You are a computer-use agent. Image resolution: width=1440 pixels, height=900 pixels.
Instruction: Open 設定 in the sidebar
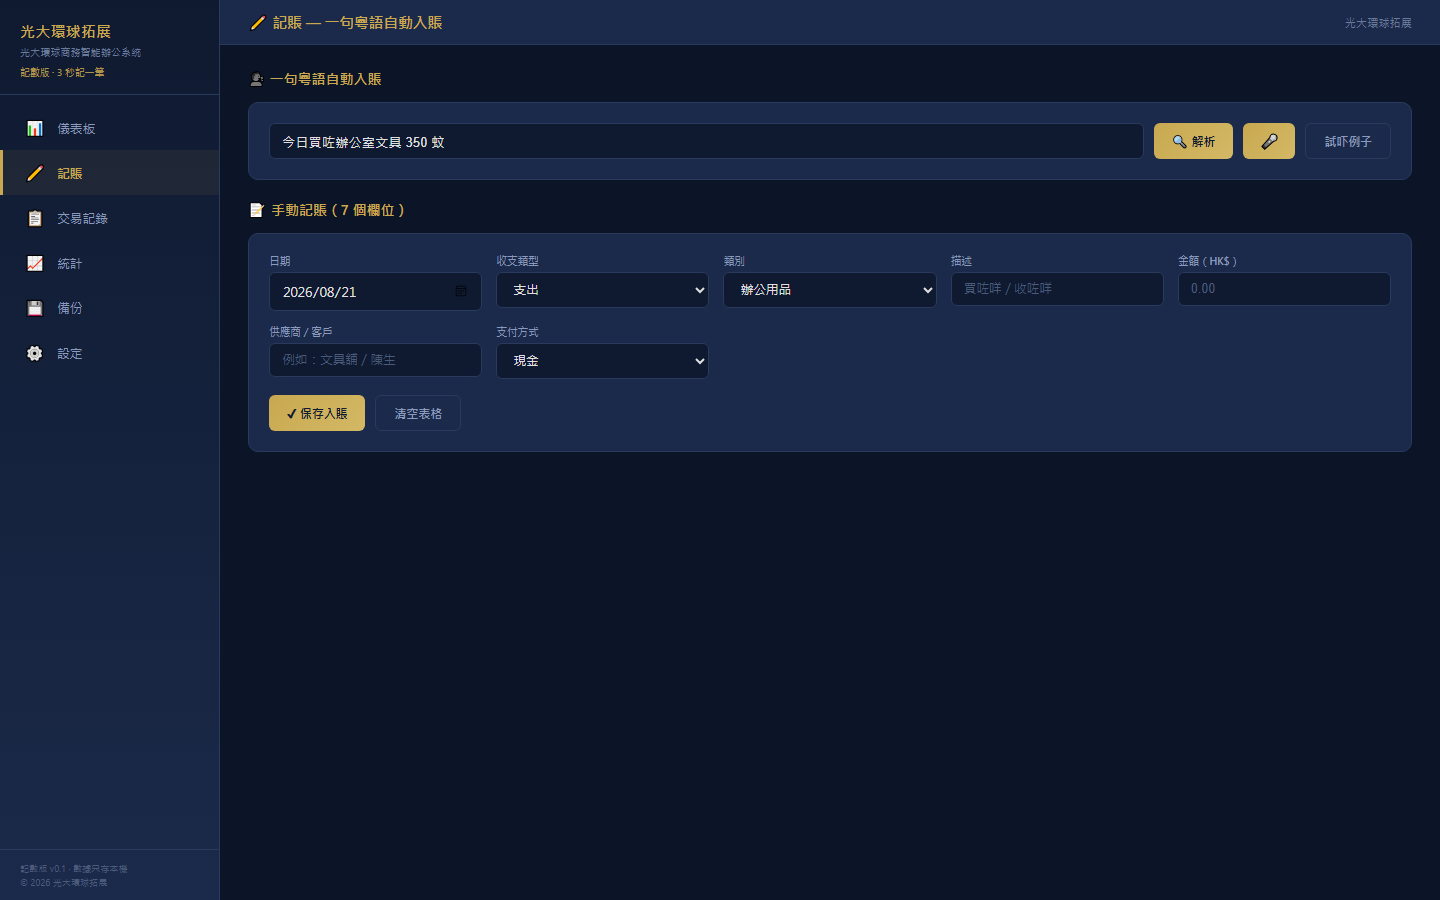click(110, 353)
